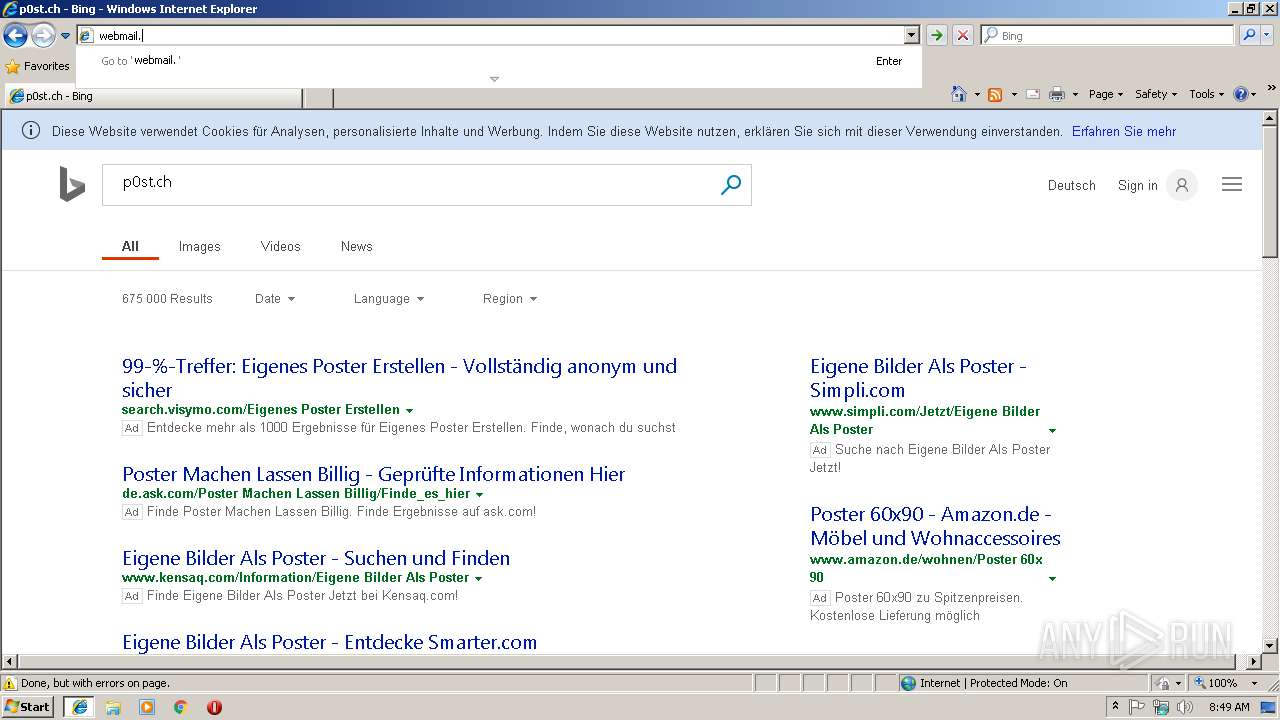Open the Page menu
Image resolution: width=1280 pixels, height=720 pixels.
click(1105, 94)
